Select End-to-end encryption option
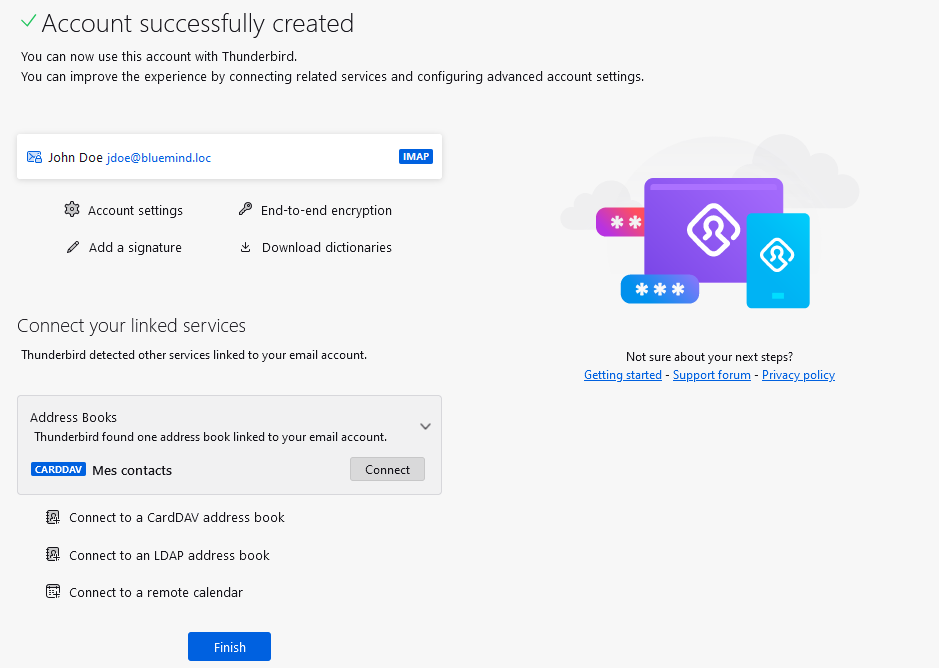 click(x=326, y=211)
